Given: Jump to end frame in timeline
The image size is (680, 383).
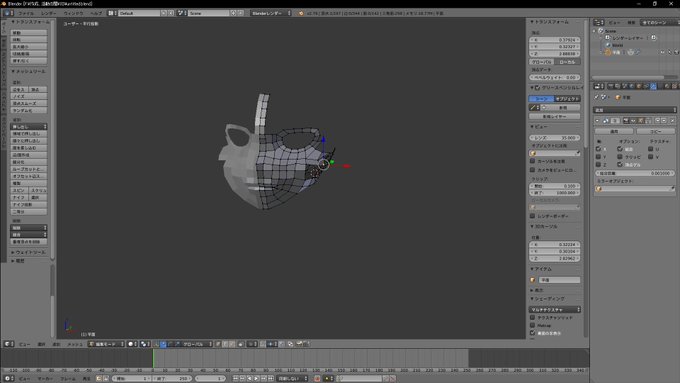Looking at the screenshot, I should pos(271,379).
